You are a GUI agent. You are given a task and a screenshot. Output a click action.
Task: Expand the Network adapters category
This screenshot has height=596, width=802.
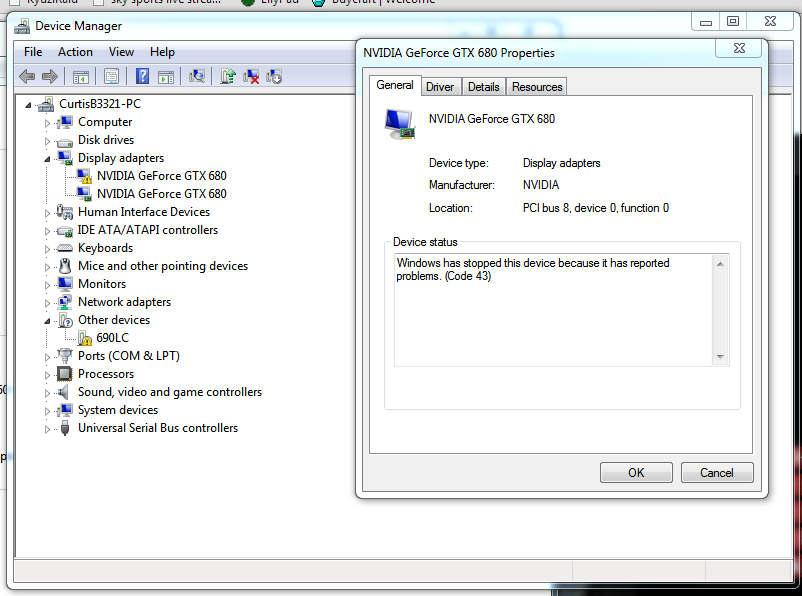[47, 303]
